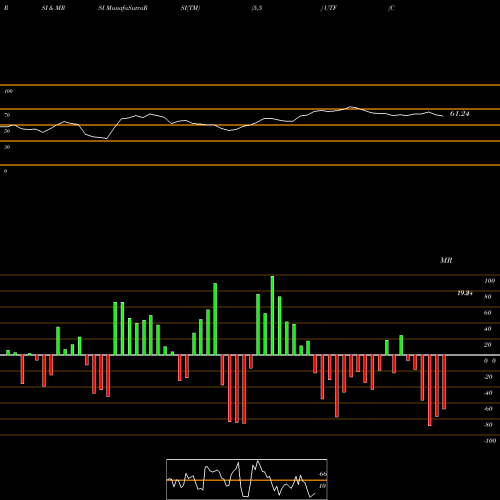Click the tallest green histogram bar
Viewport: 500px width, 500px height.
point(272,315)
